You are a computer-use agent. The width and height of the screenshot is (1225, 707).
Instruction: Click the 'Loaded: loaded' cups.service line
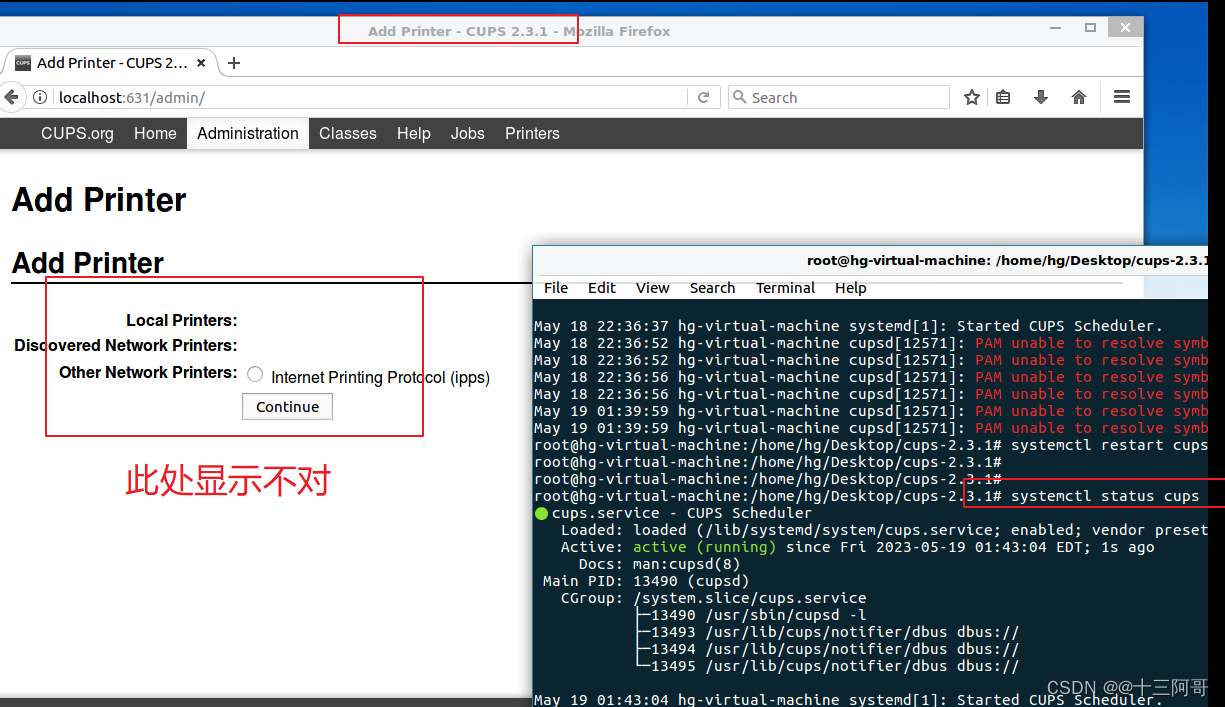tap(883, 530)
